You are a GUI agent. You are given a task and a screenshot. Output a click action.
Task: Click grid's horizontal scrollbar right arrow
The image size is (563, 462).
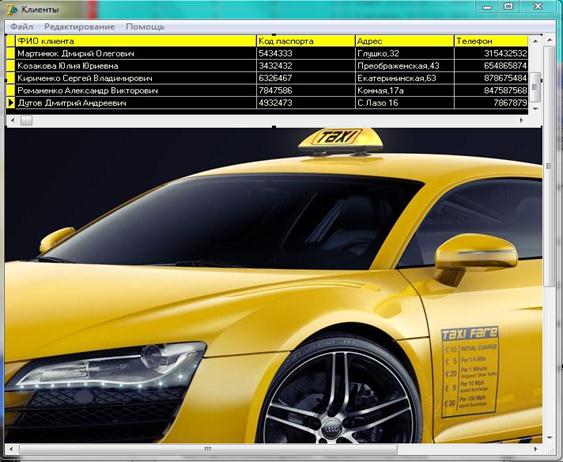(522, 121)
